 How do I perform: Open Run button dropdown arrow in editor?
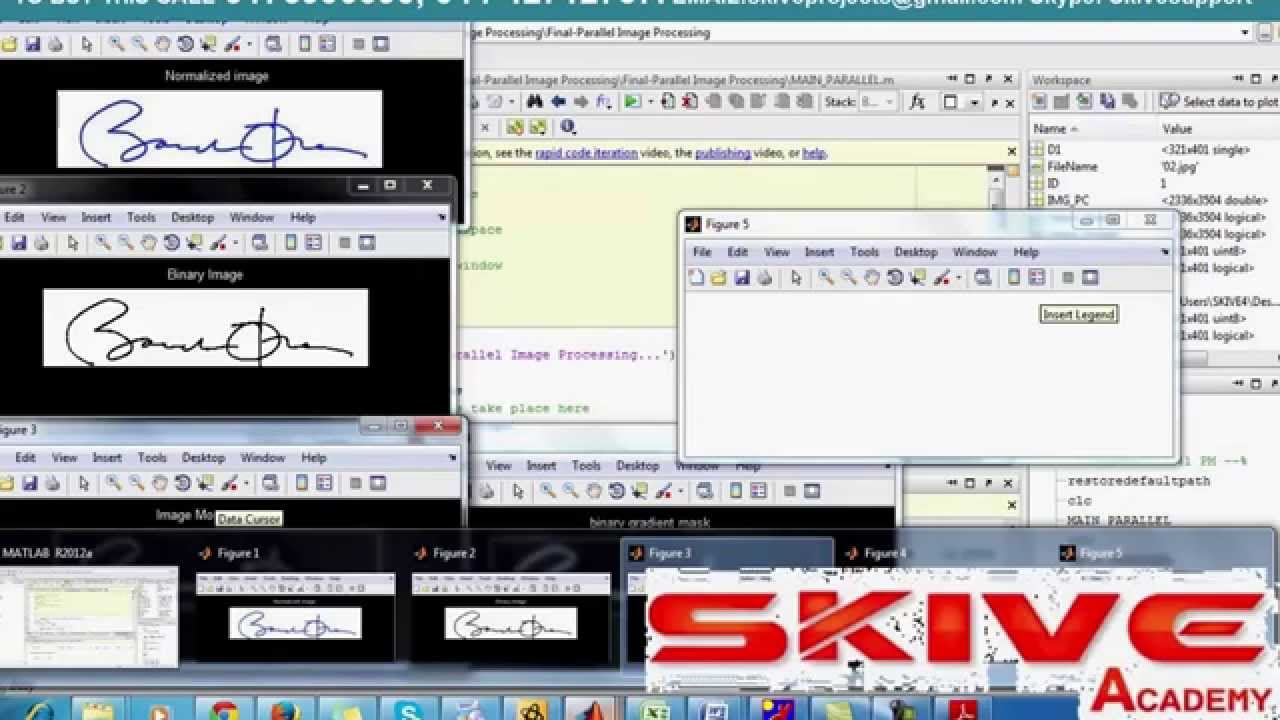650,102
